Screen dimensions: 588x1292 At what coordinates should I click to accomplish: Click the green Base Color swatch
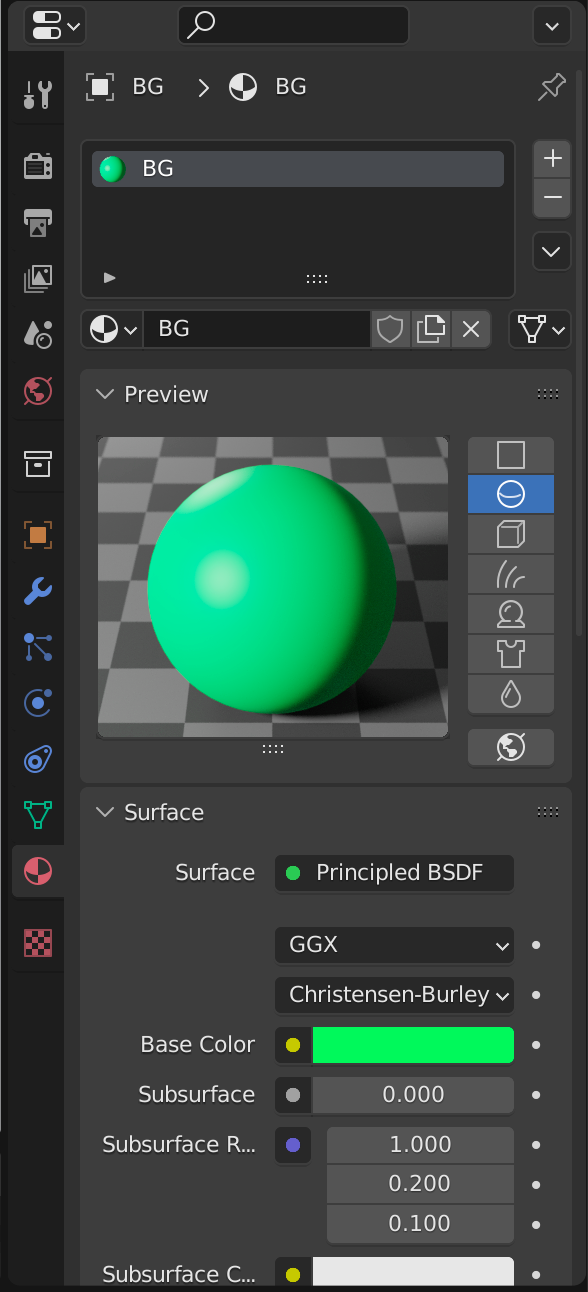pos(413,1044)
